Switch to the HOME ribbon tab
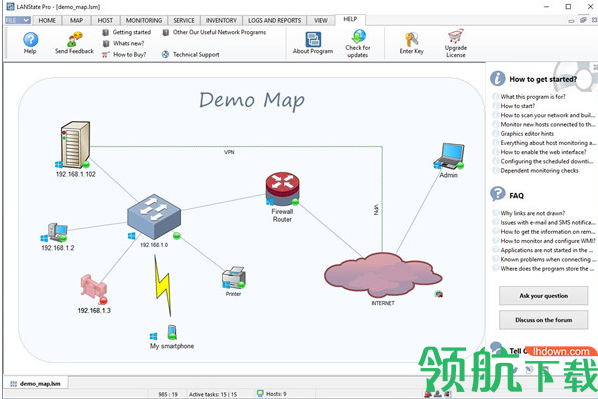 coord(47,21)
